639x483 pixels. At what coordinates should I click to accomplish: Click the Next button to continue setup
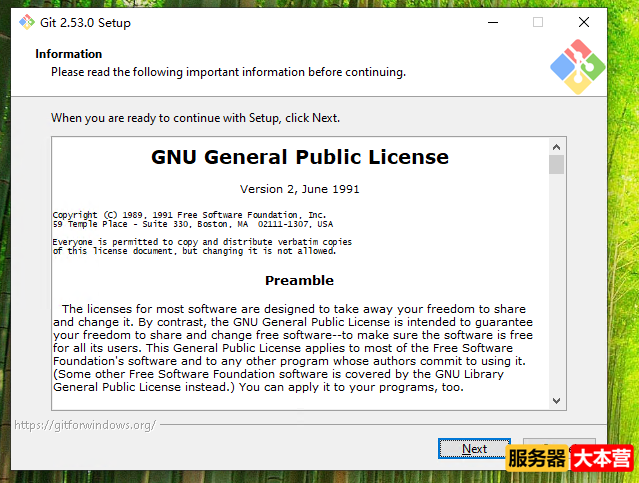[x=474, y=449]
